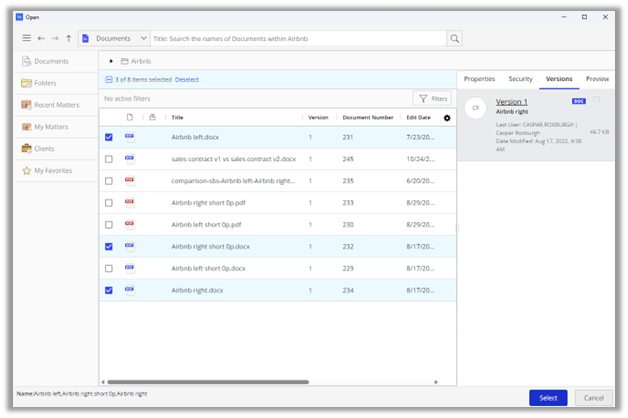Screen dimensions: 628x418
Task: Click the DOC badge on Version 1
Action: (x=579, y=101)
